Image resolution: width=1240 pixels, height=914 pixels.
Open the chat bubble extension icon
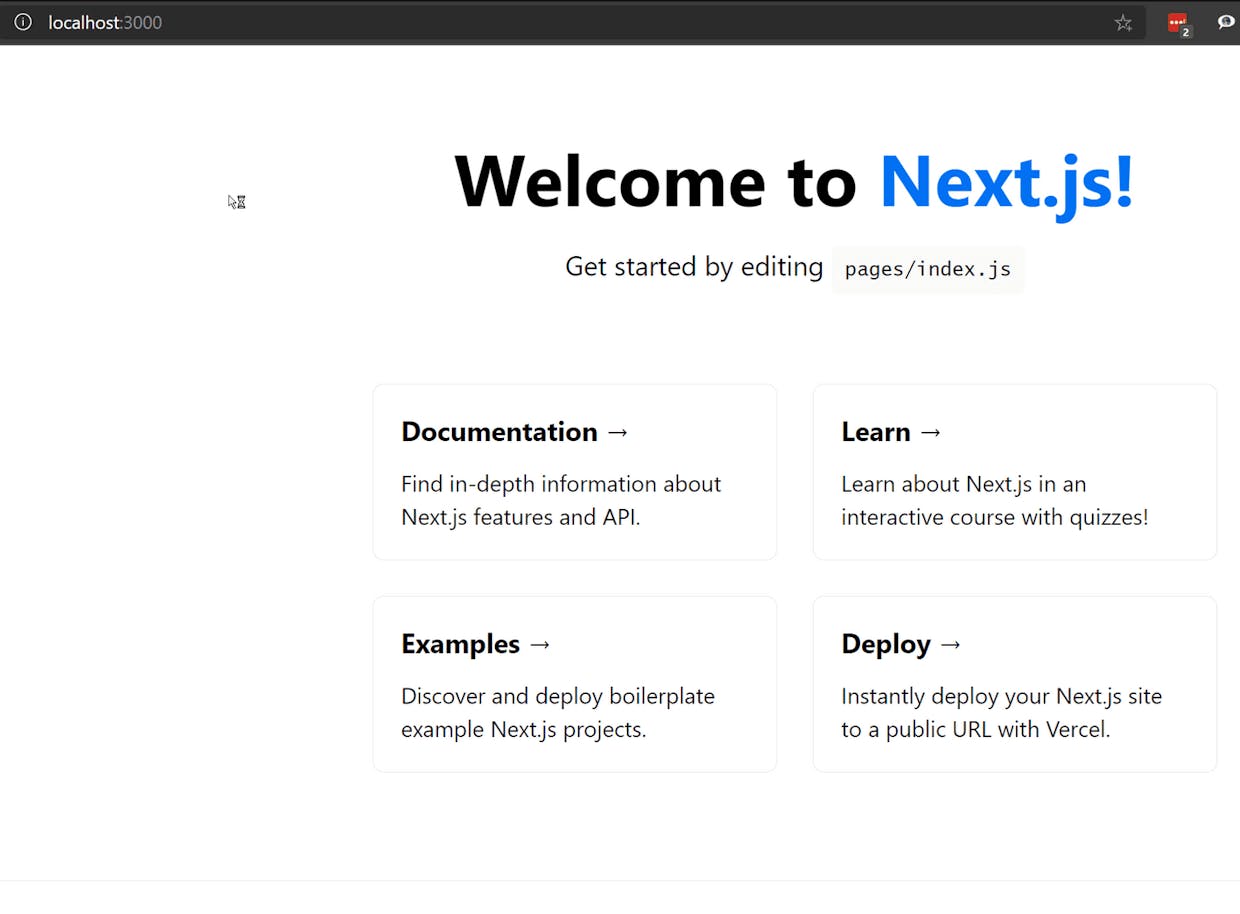[x=1225, y=22]
